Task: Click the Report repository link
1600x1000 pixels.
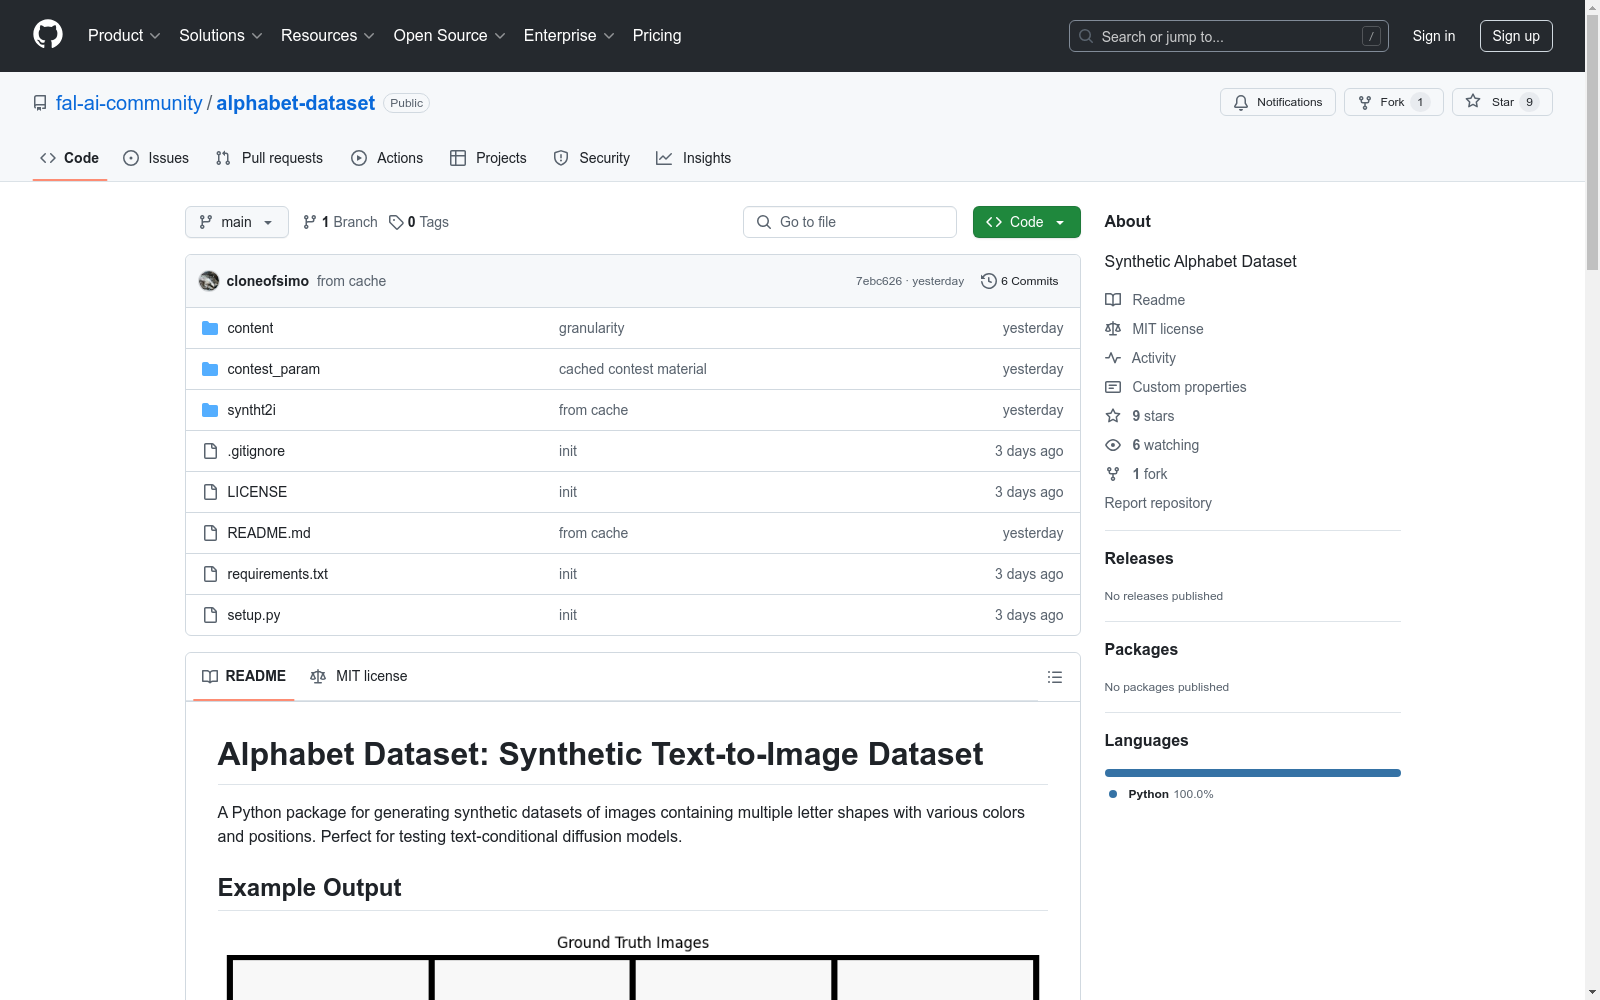Action: point(1158,503)
